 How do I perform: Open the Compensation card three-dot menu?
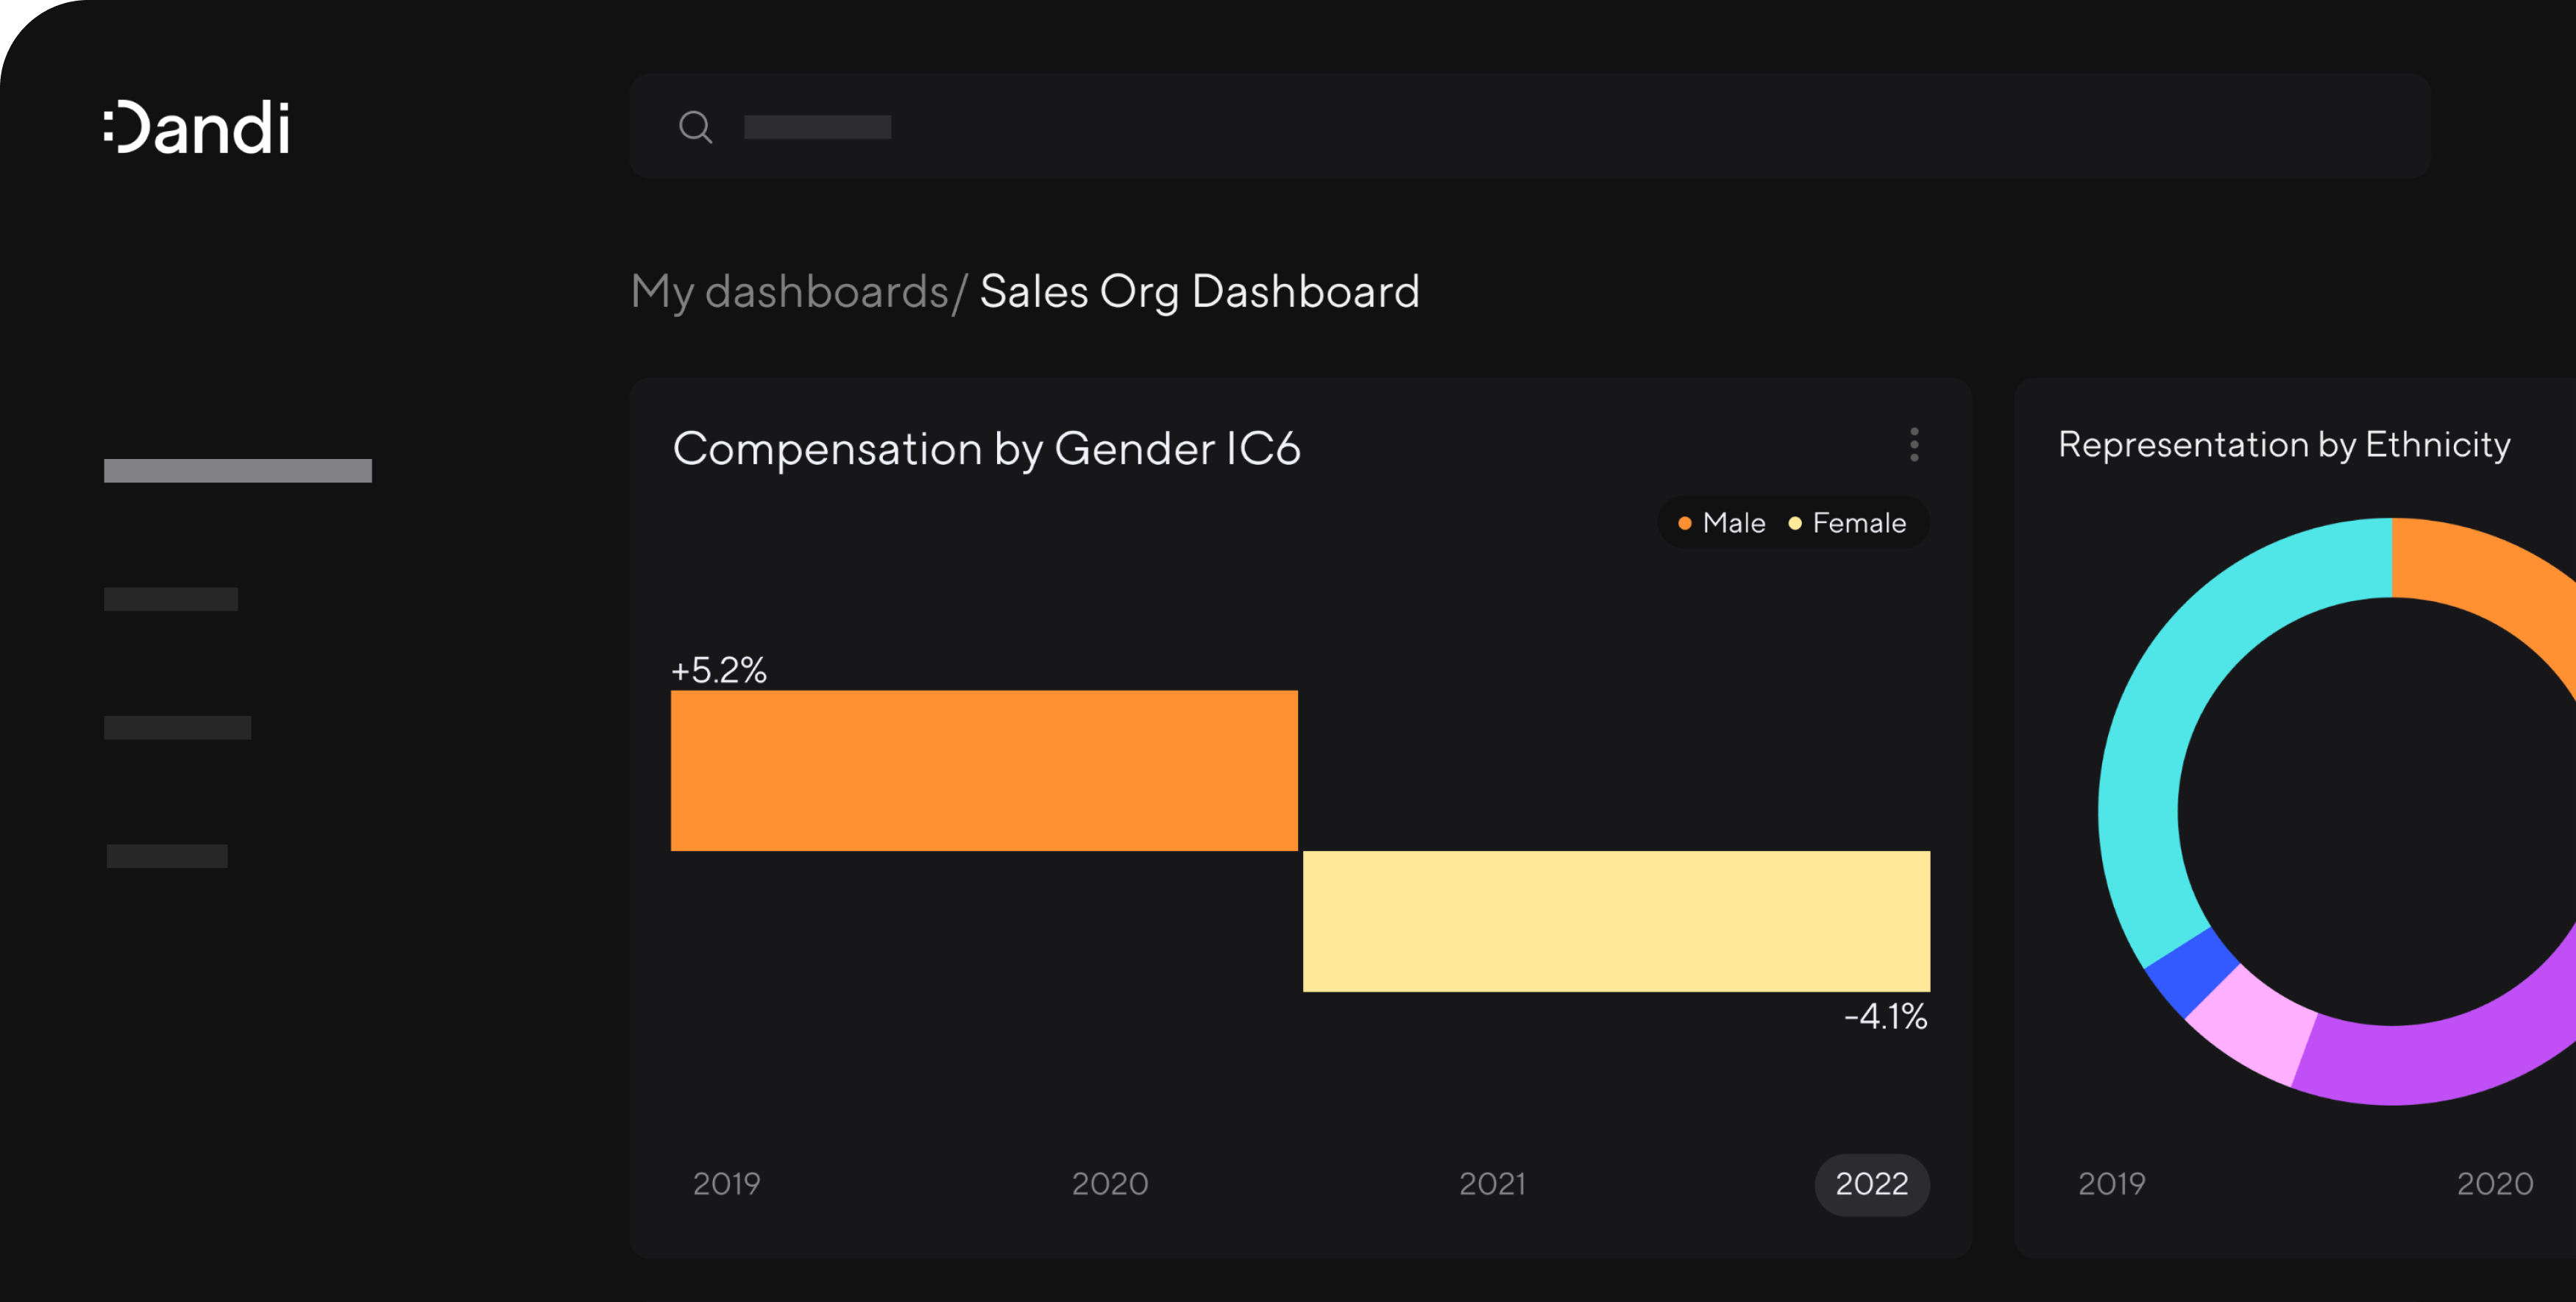click(1914, 445)
